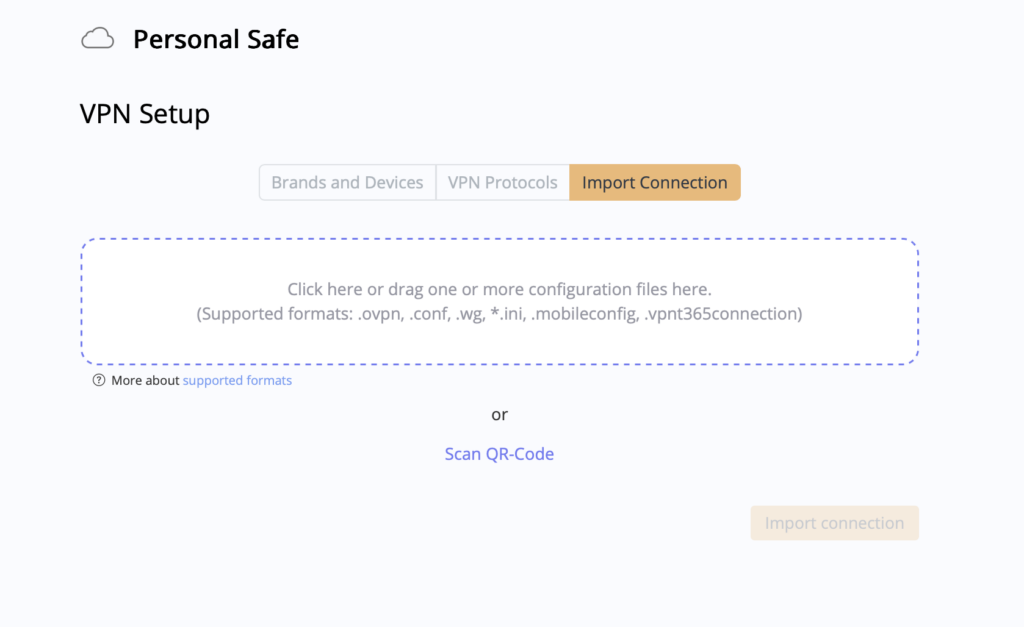The width and height of the screenshot is (1024, 627).
Task: Click Scan QR-Code
Action: [499, 453]
